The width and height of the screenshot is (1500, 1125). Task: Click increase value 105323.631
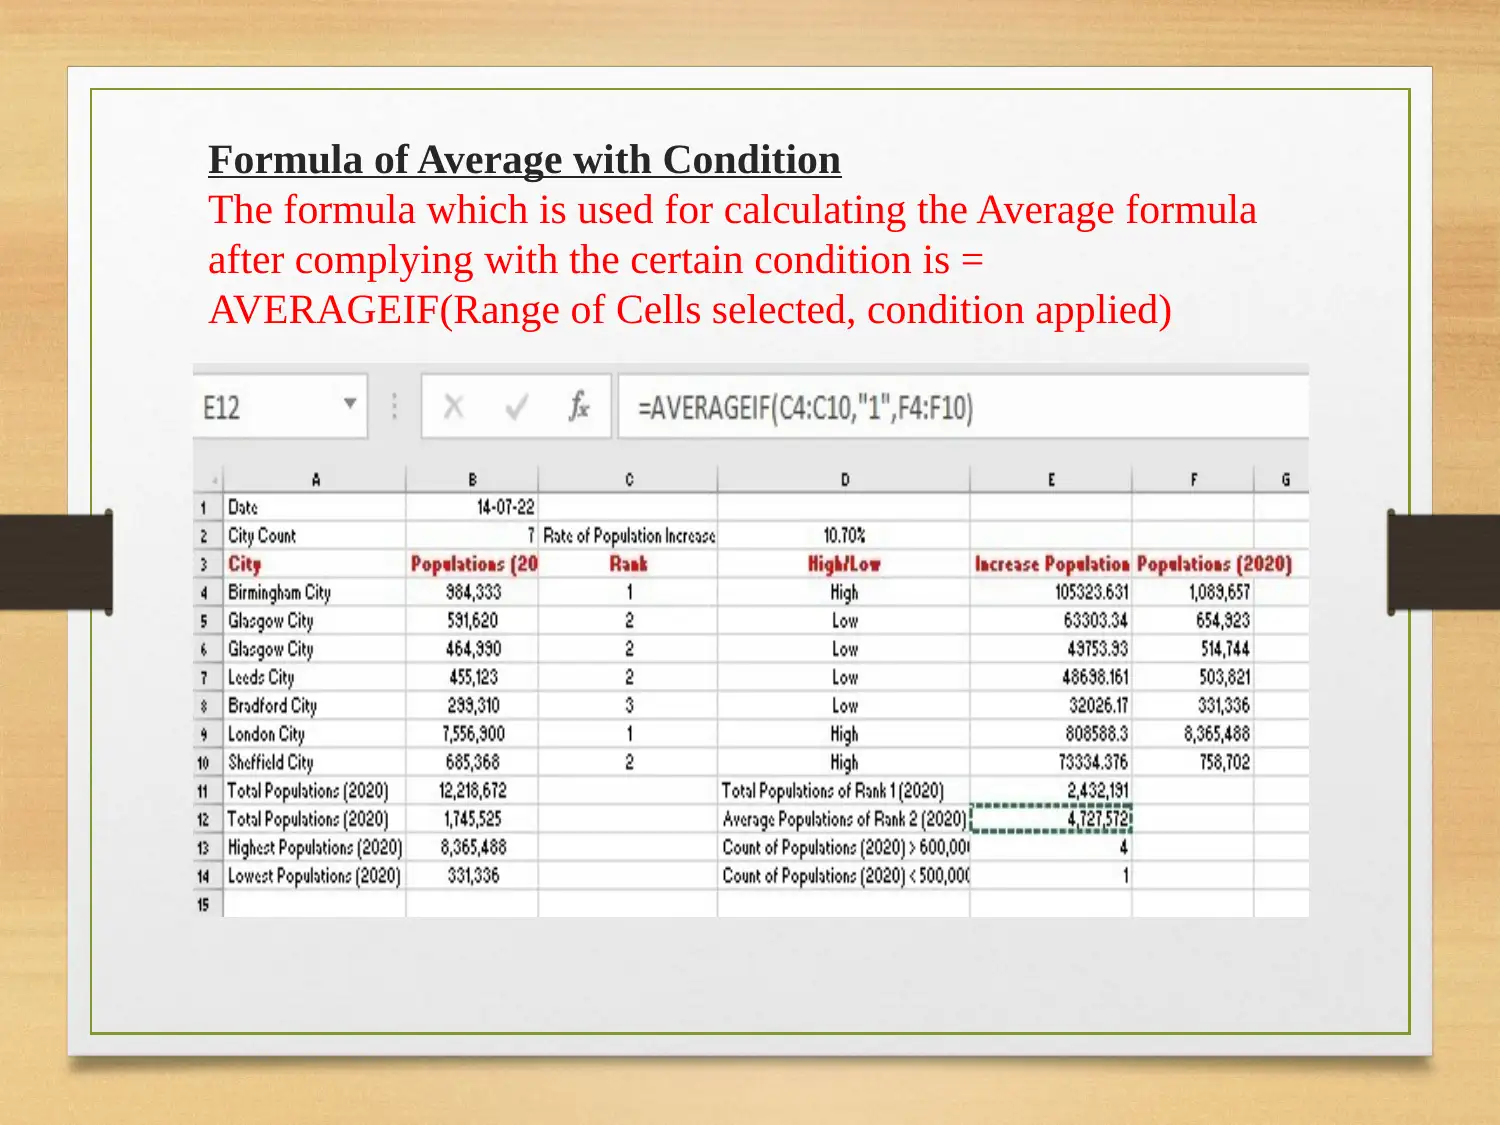point(1051,592)
